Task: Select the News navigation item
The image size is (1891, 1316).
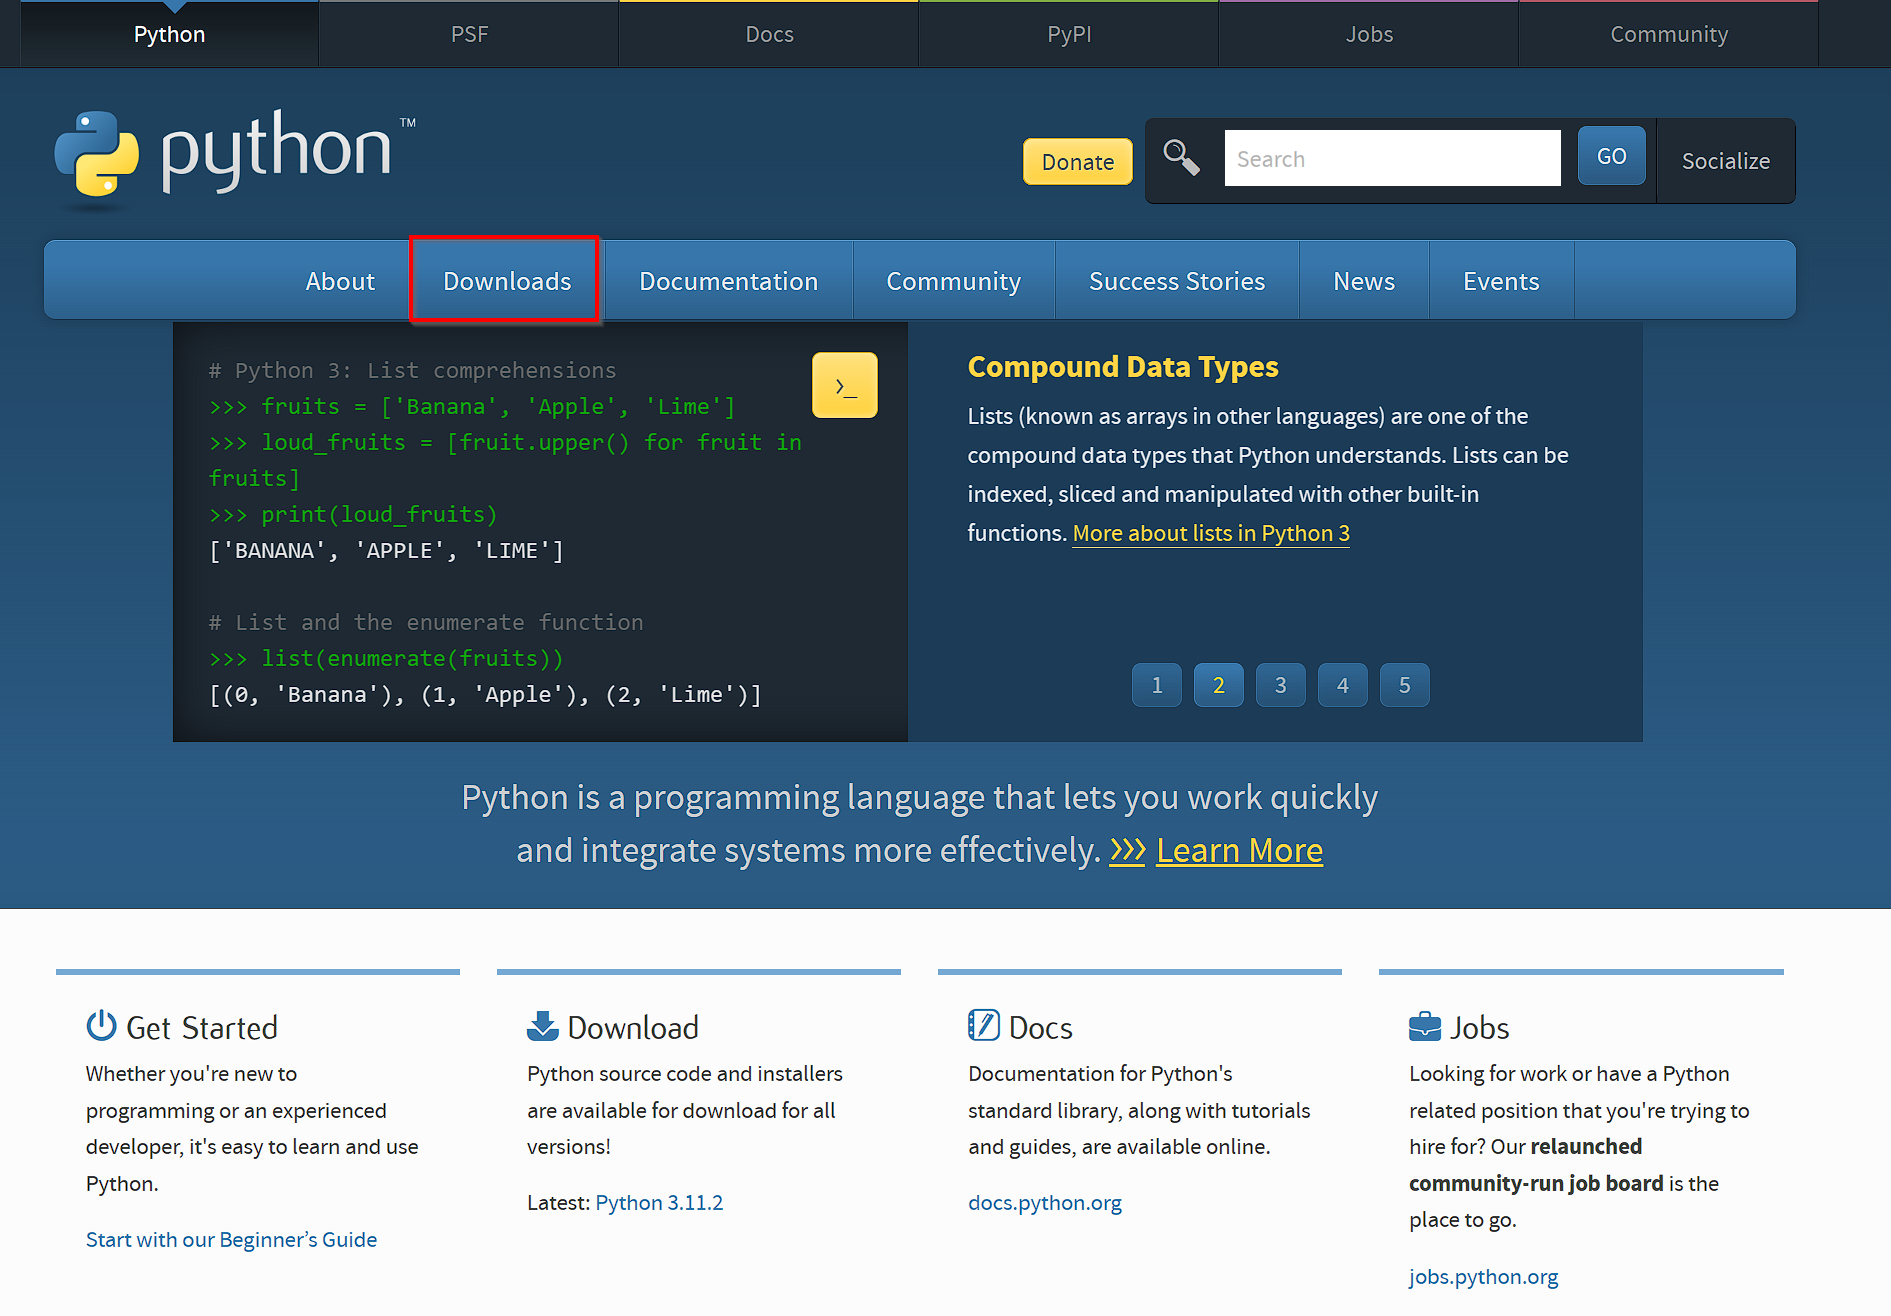Action: (1363, 281)
